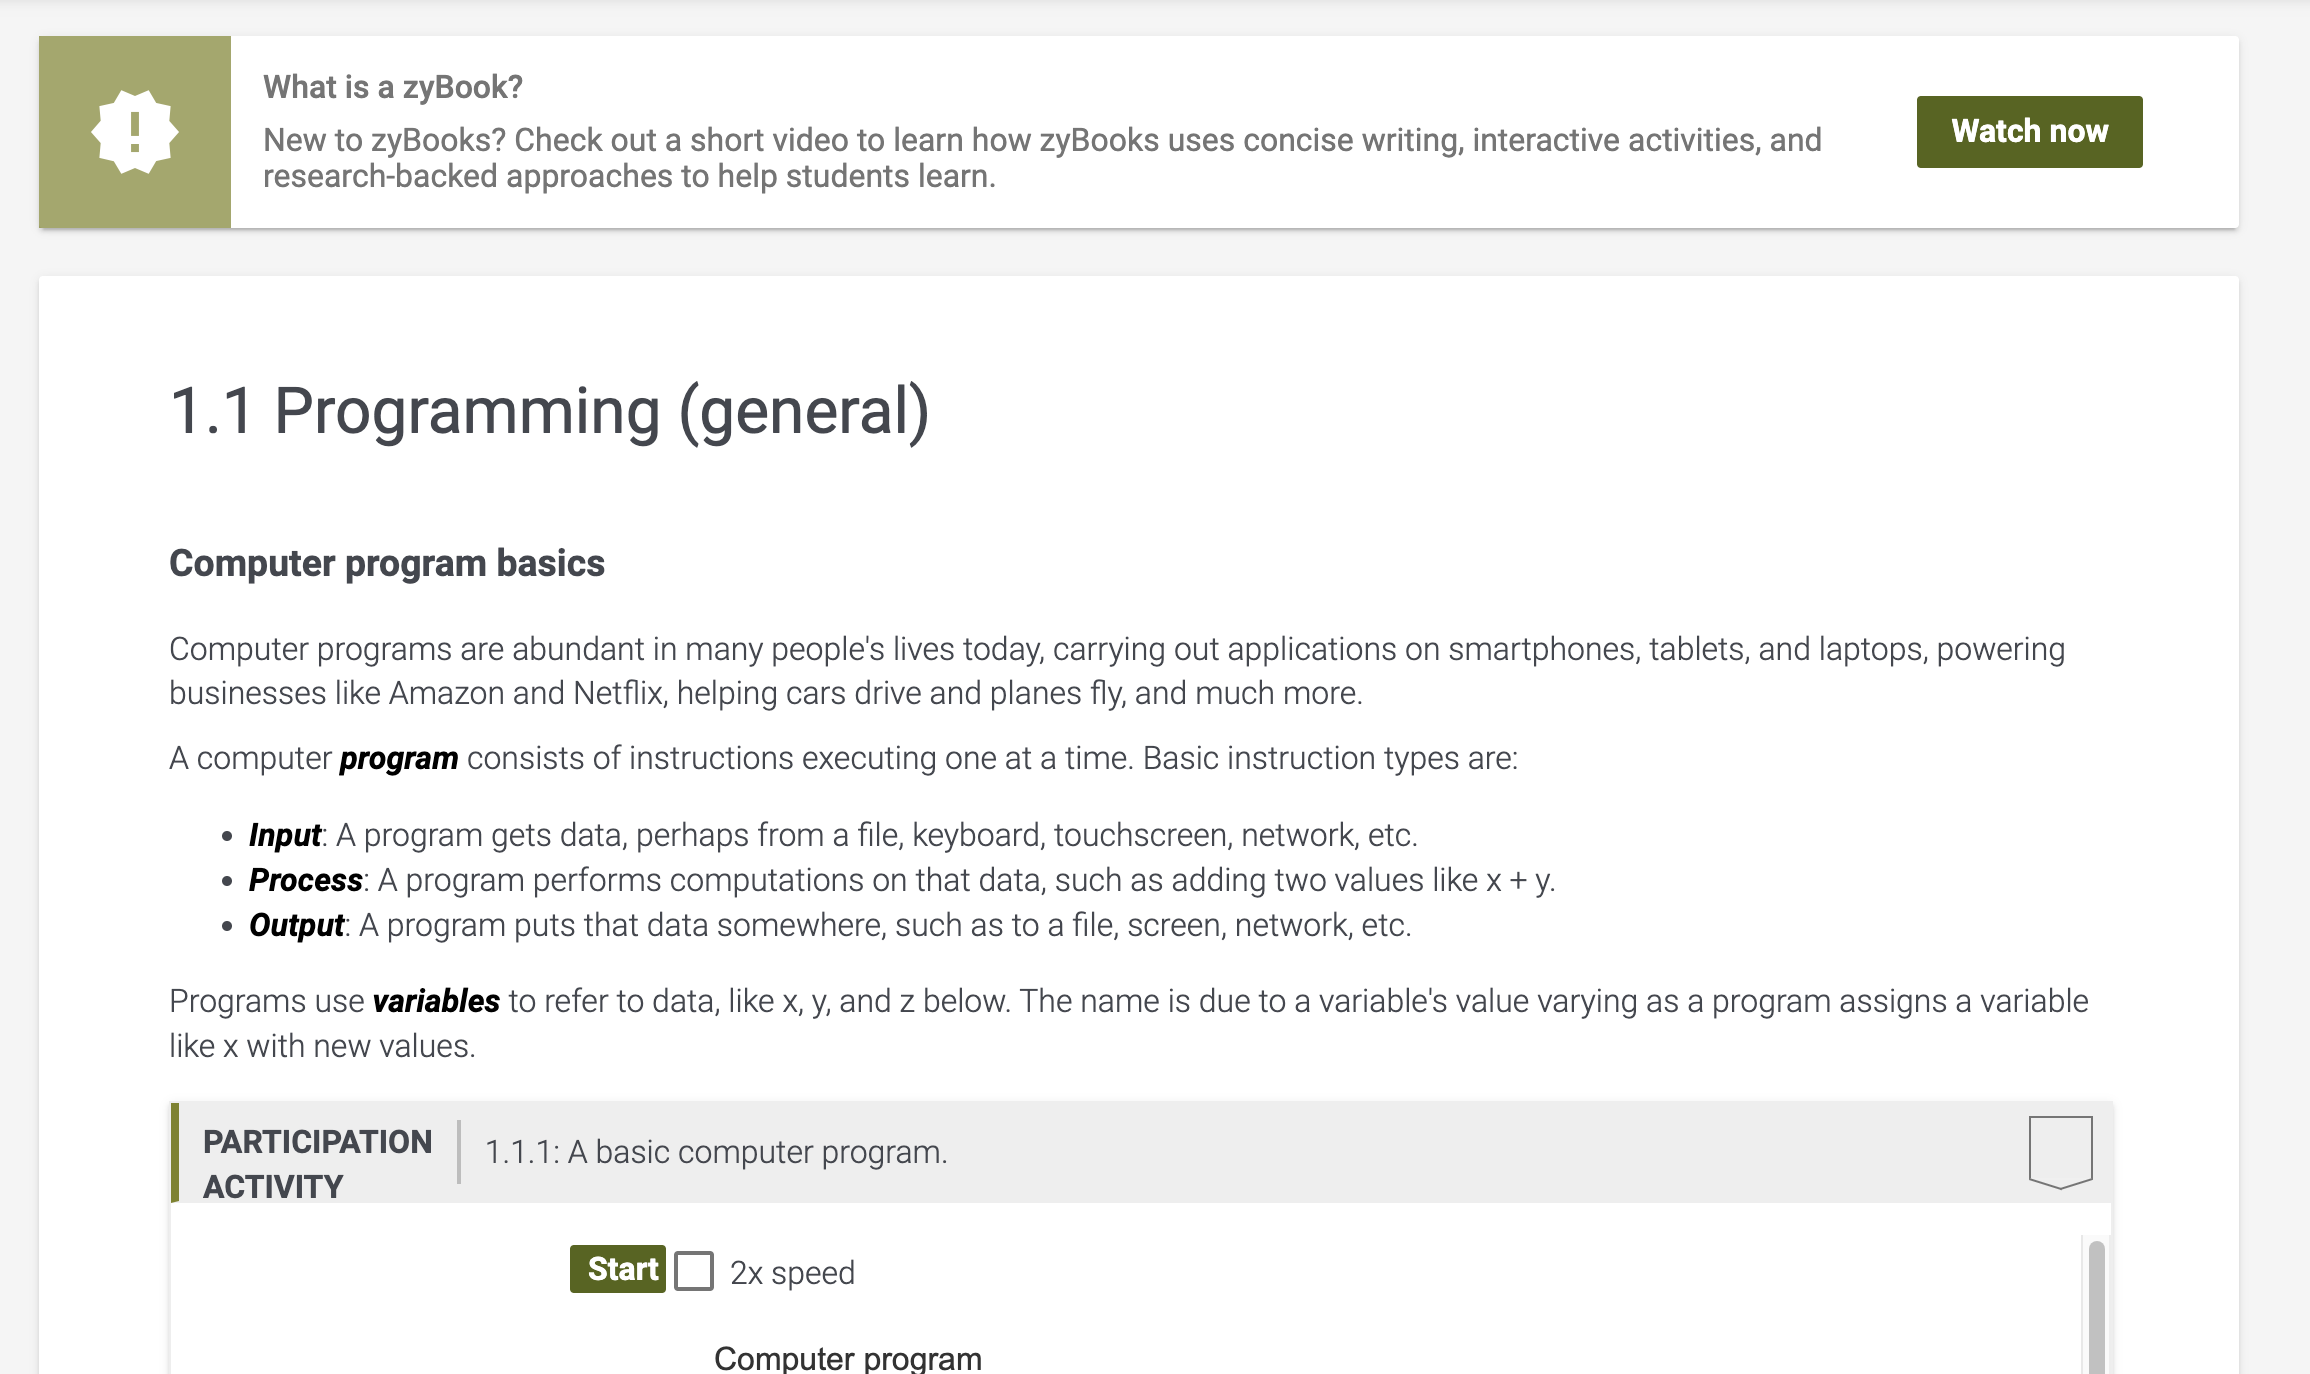Click the 'Computer program basics' subheading
2310x1374 pixels.
coord(387,563)
